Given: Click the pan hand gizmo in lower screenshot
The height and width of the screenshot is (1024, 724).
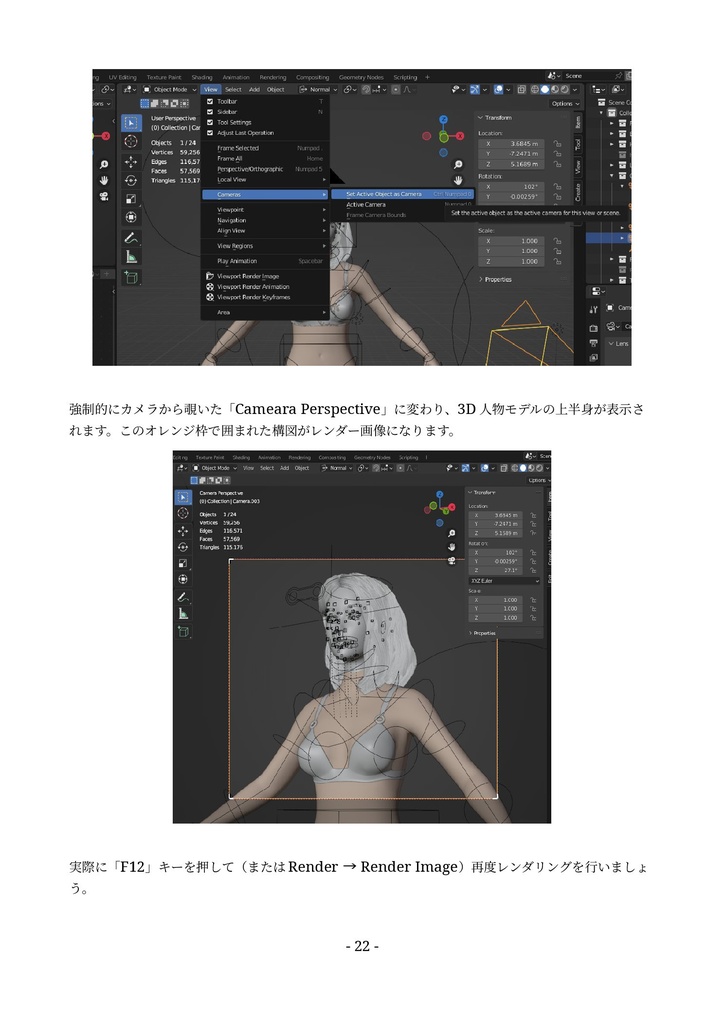Looking at the screenshot, I should [x=451, y=547].
